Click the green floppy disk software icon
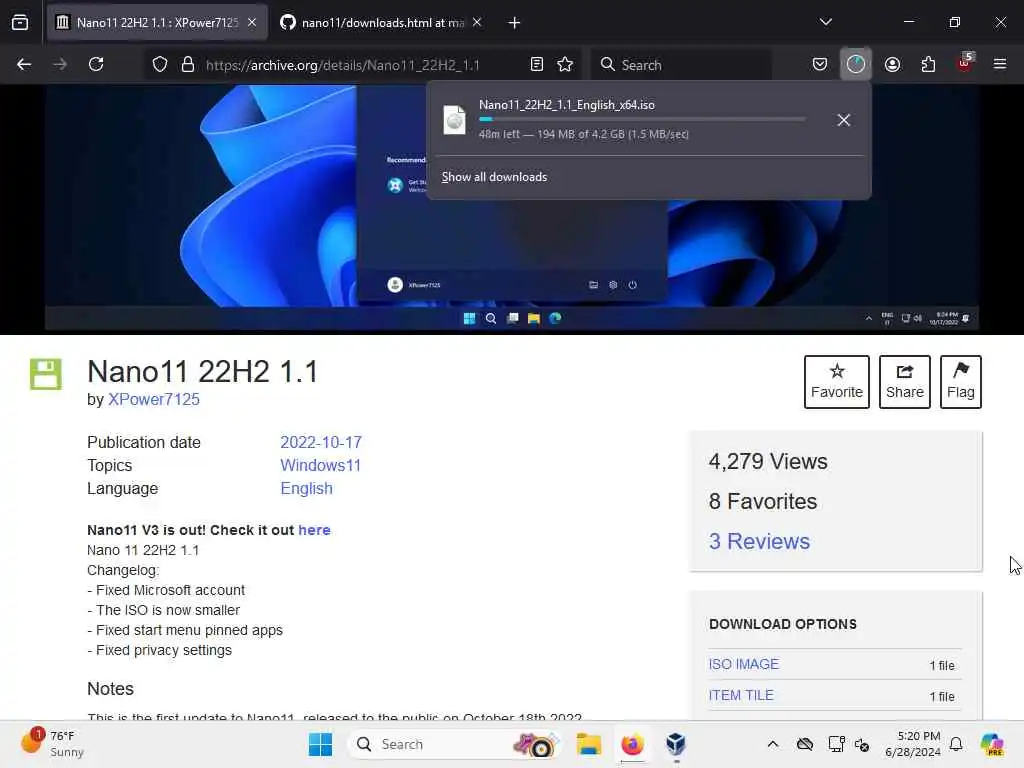The image size is (1024, 768). [x=46, y=374]
